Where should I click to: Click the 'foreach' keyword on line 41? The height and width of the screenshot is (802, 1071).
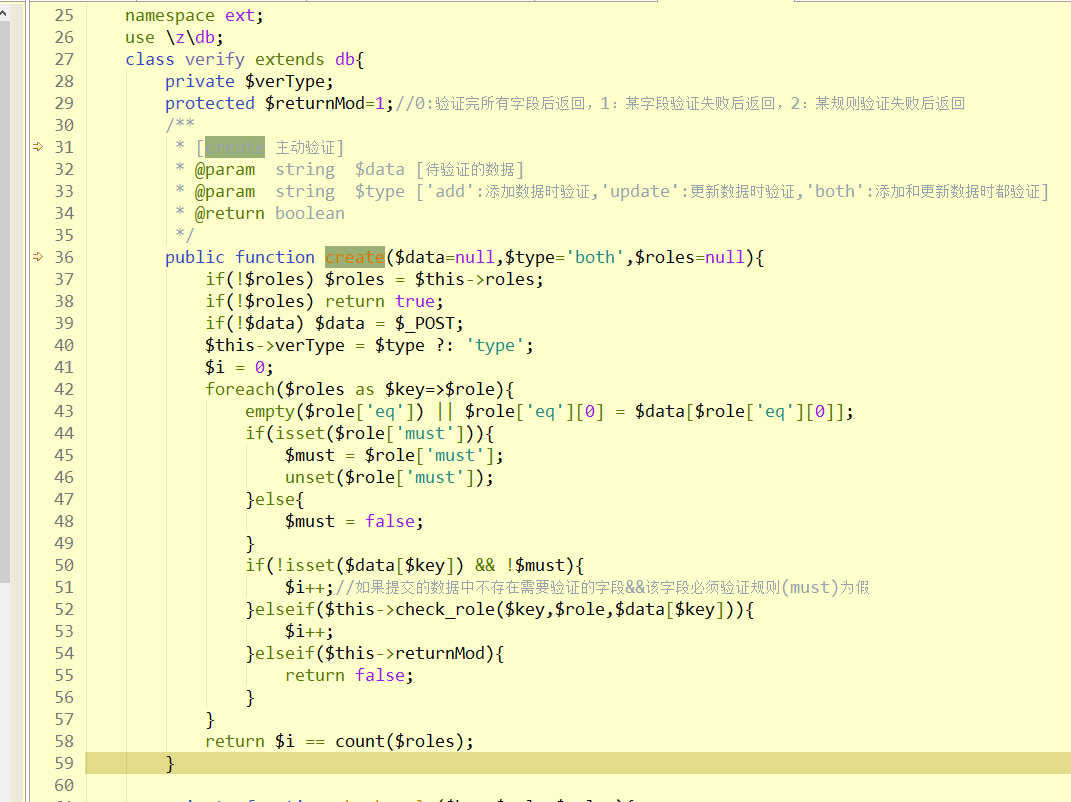[240, 389]
